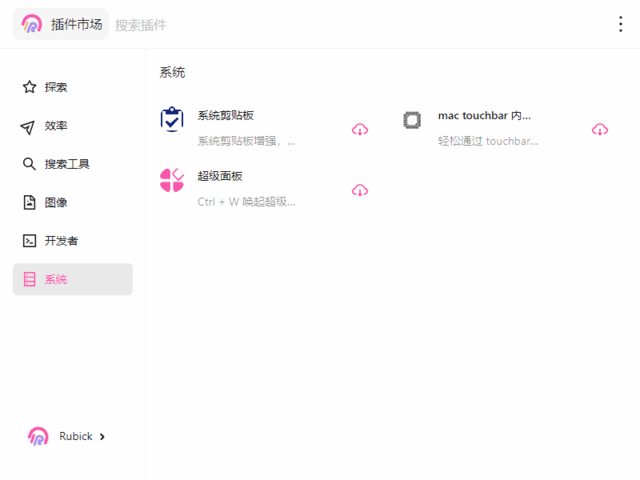
Task: Click the mac touchbar chip icon
Action: [412, 120]
